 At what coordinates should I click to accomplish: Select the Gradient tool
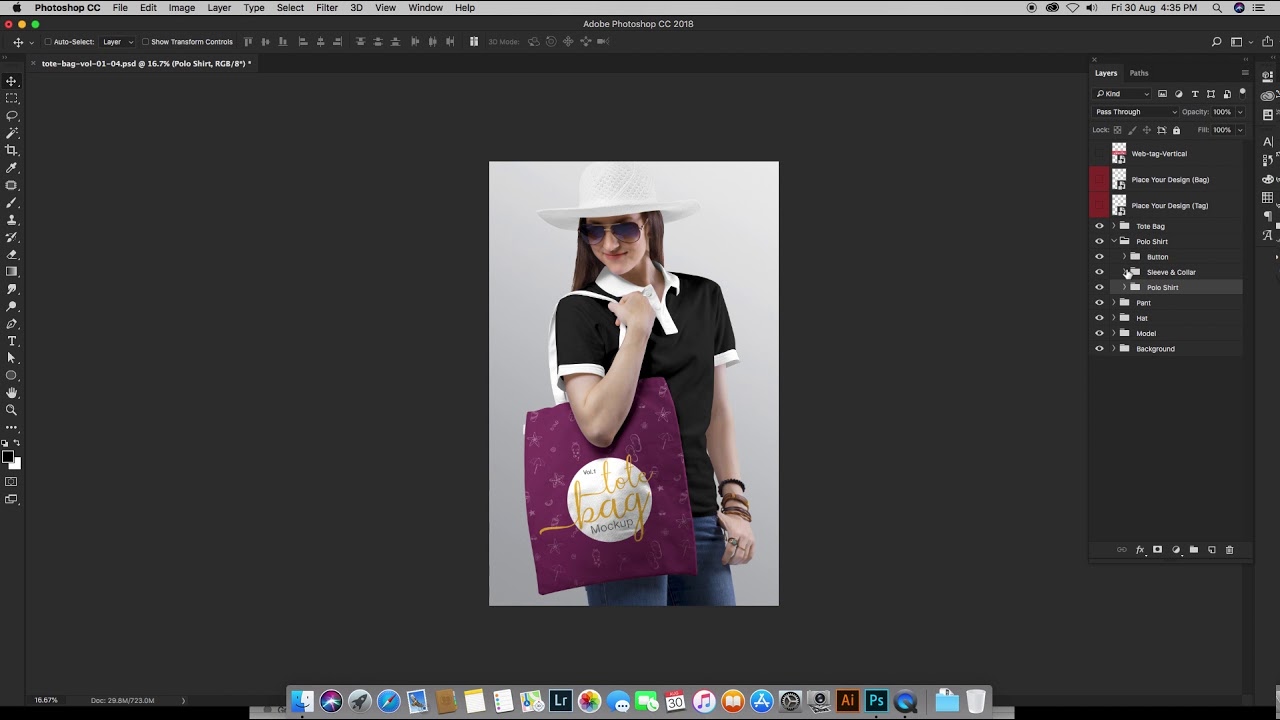pyautogui.click(x=12, y=272)
